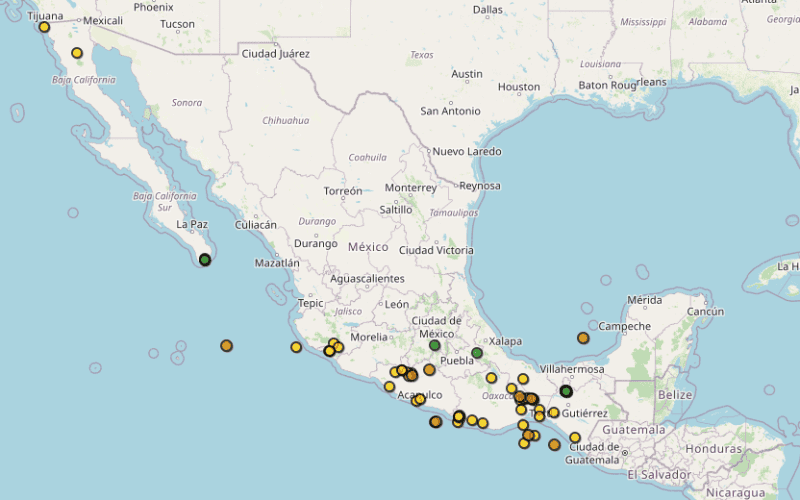
Task: Click the Houston city label
Action: tap(518, 87)
